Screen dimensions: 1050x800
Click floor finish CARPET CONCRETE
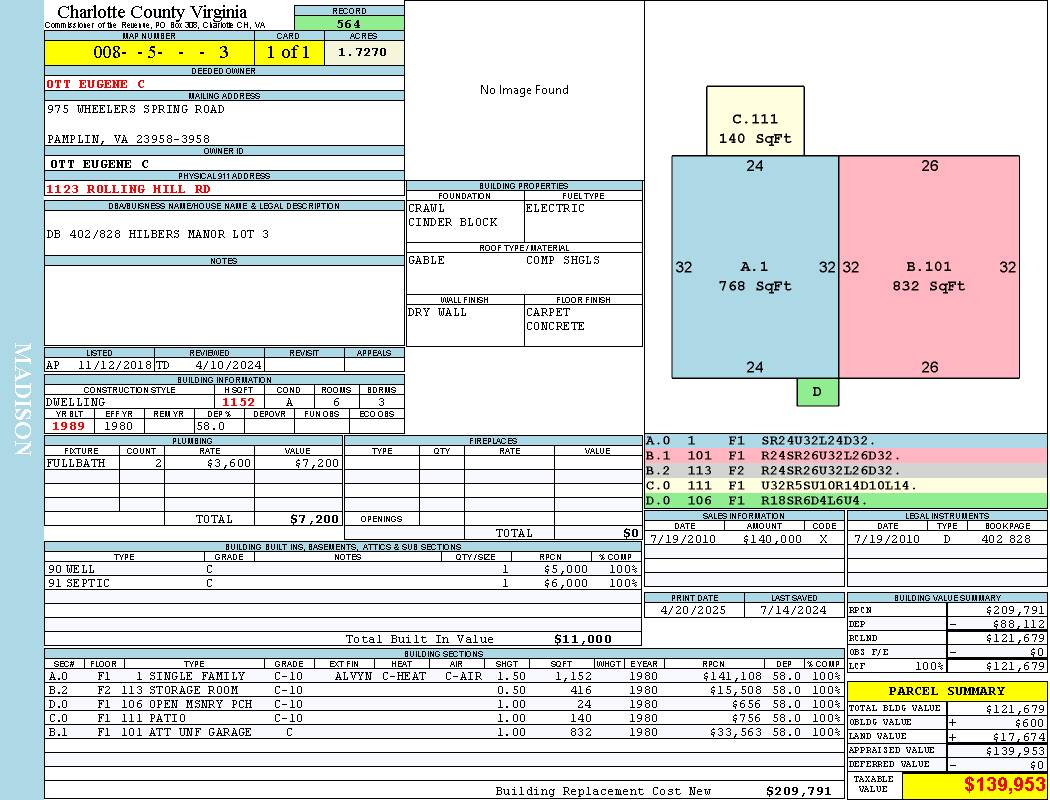(555, 319)
